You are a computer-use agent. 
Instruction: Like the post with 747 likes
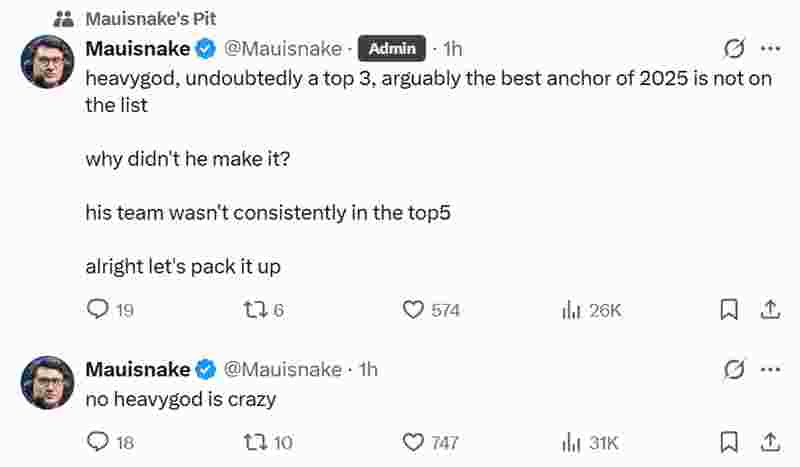click(x=414, y=442)
